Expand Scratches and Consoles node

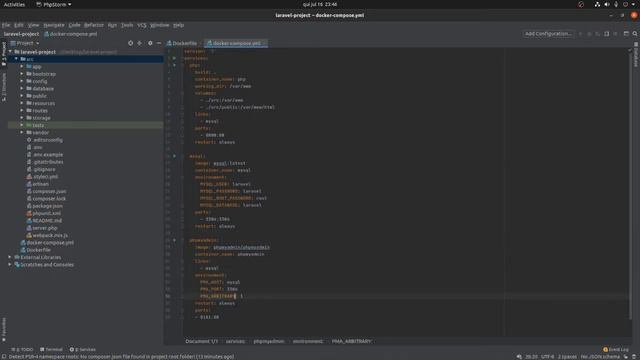click(x=10, y=264)
